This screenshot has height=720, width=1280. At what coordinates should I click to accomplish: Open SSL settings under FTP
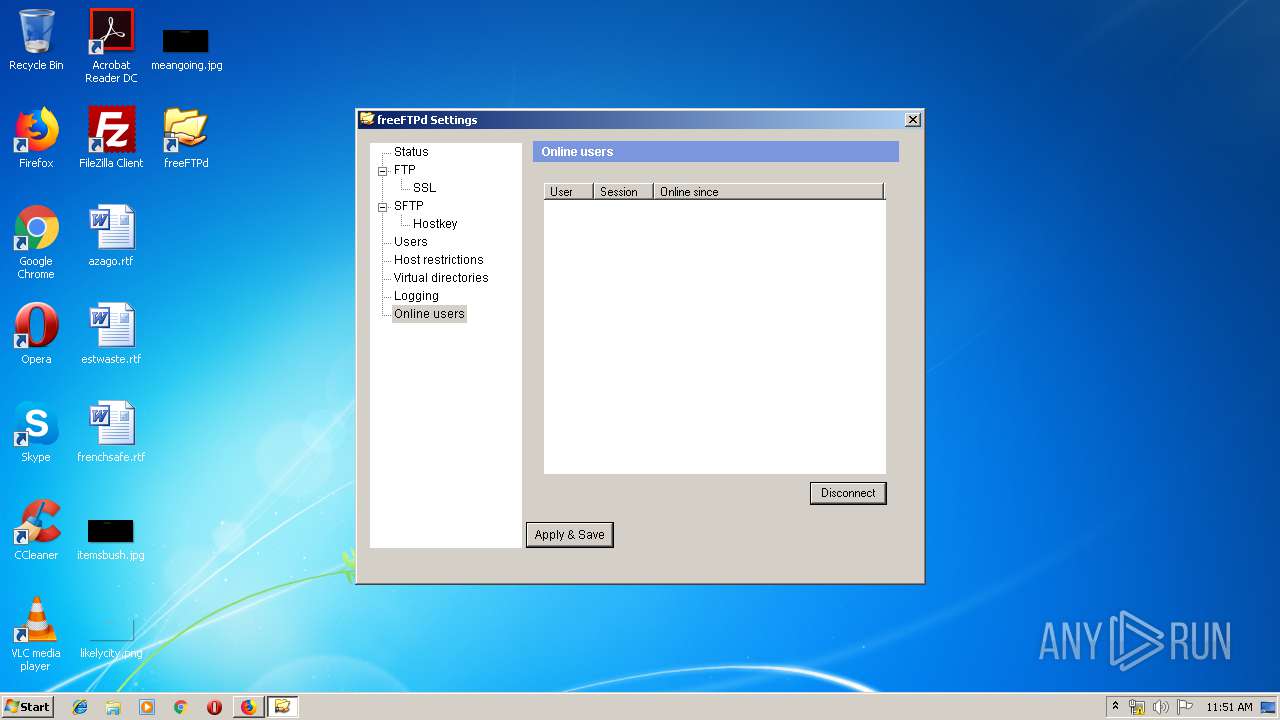(424, 188)
